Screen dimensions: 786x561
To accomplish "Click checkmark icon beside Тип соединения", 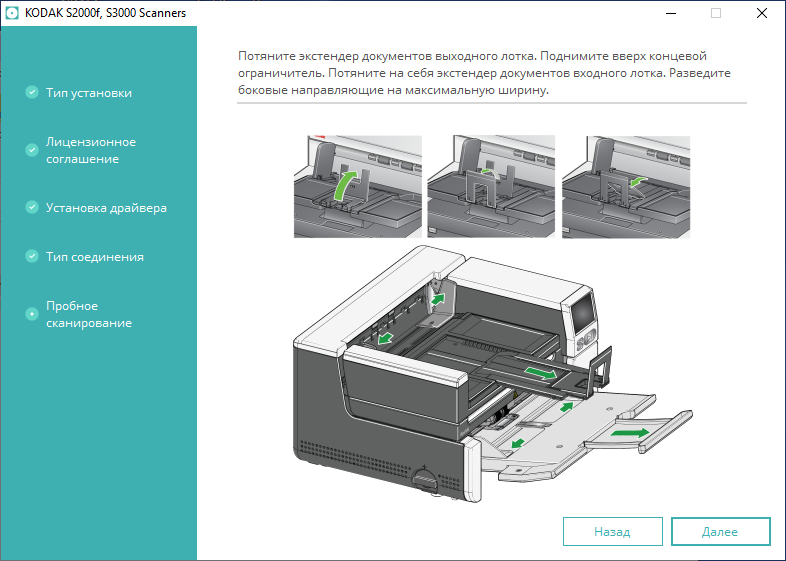I will (x=32, y=256).
